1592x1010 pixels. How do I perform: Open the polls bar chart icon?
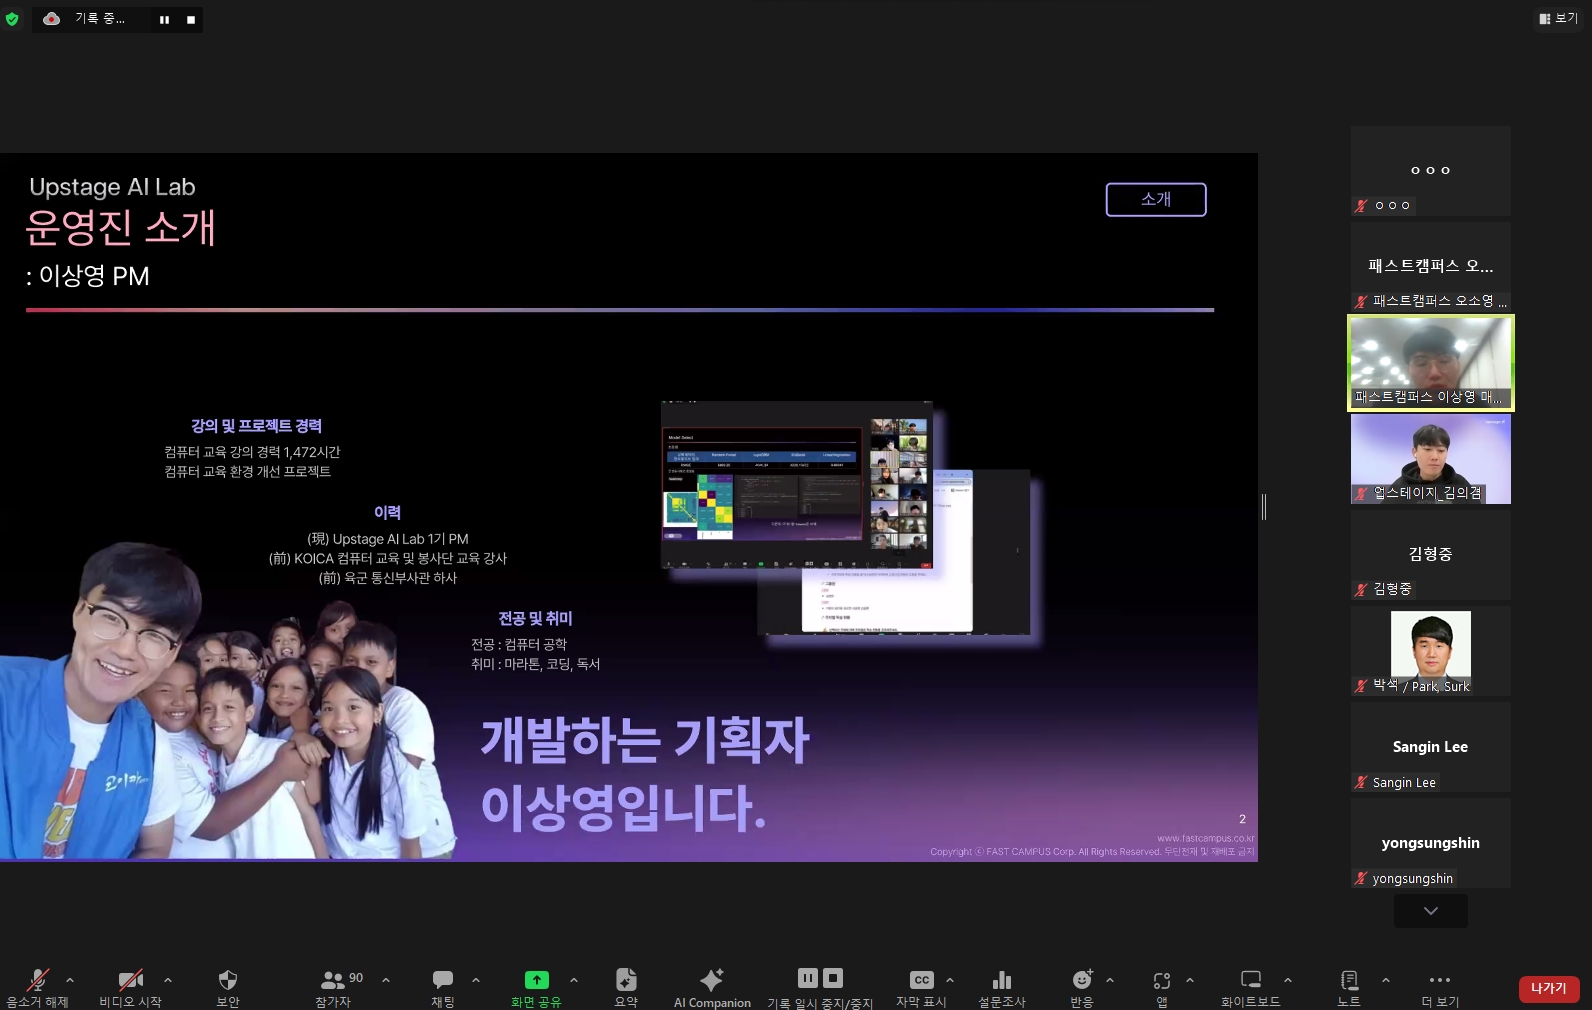click(1001, 980)
